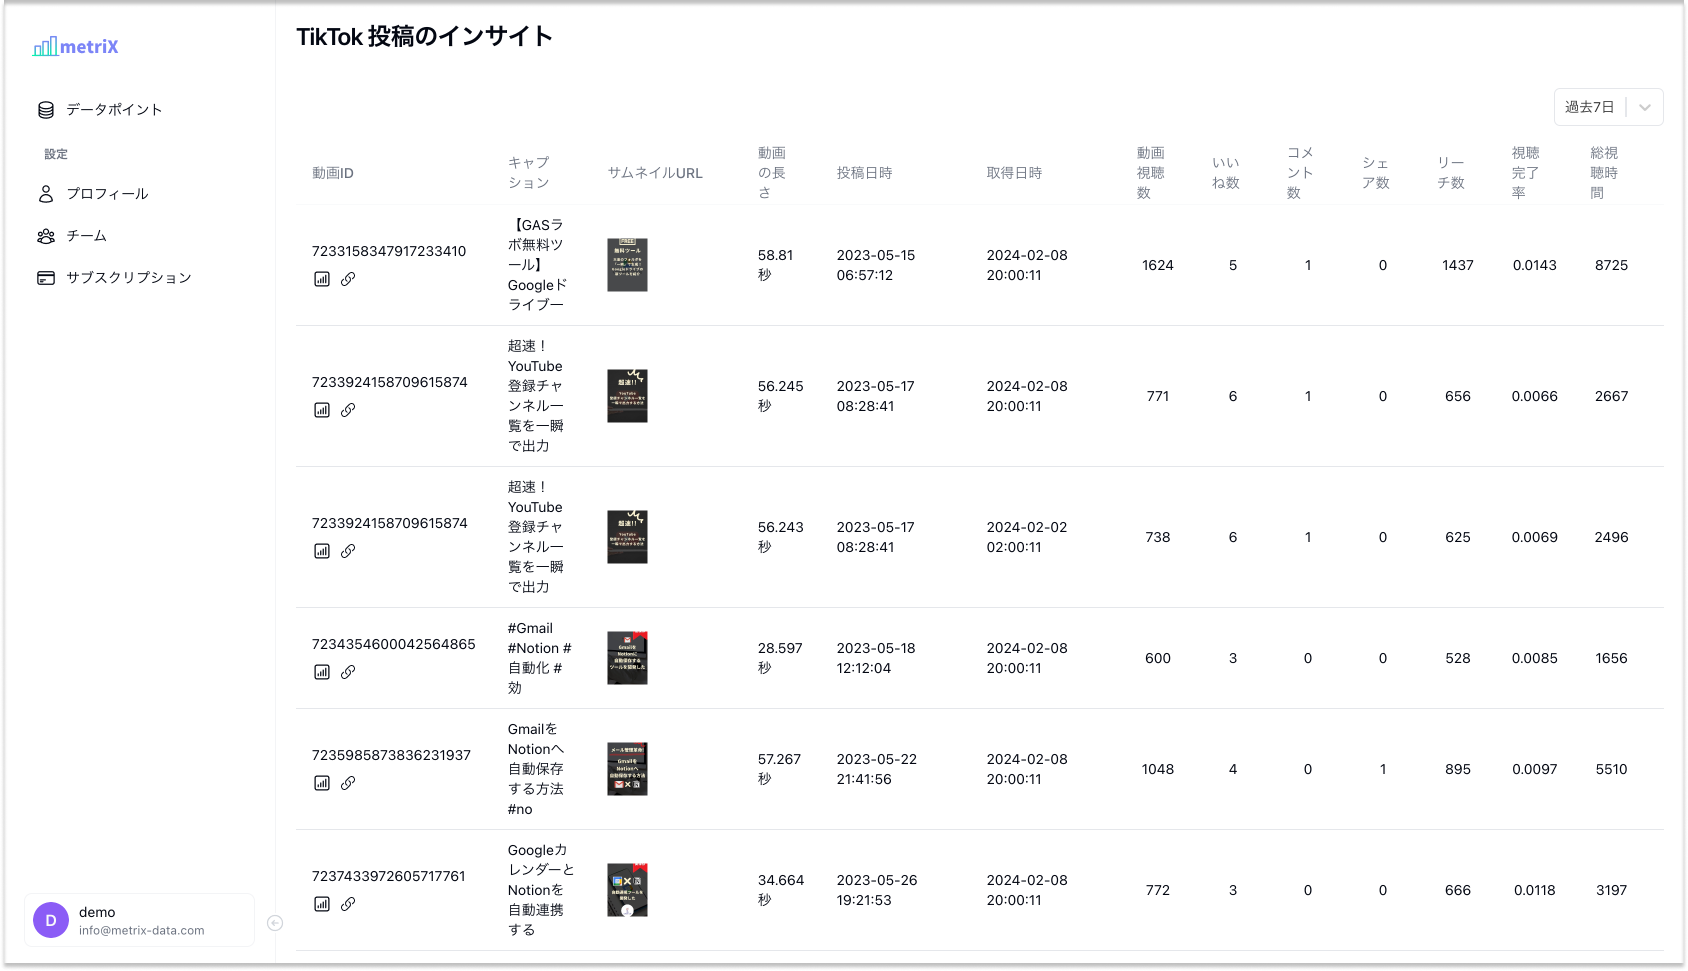The height and width of the screenshot is (971, 1688).
Task: Go to the チーム page
Action: (x=86, y=236)
